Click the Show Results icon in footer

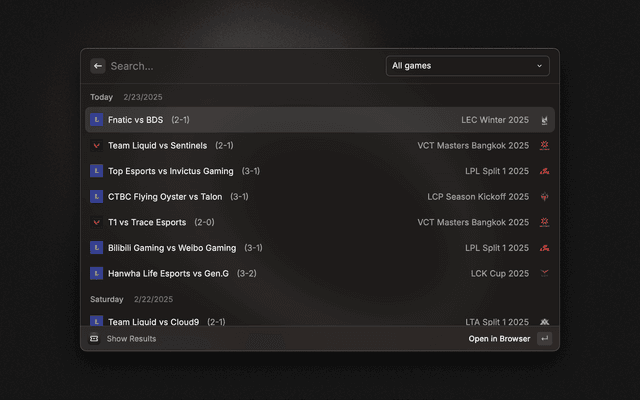click(95, 339)
